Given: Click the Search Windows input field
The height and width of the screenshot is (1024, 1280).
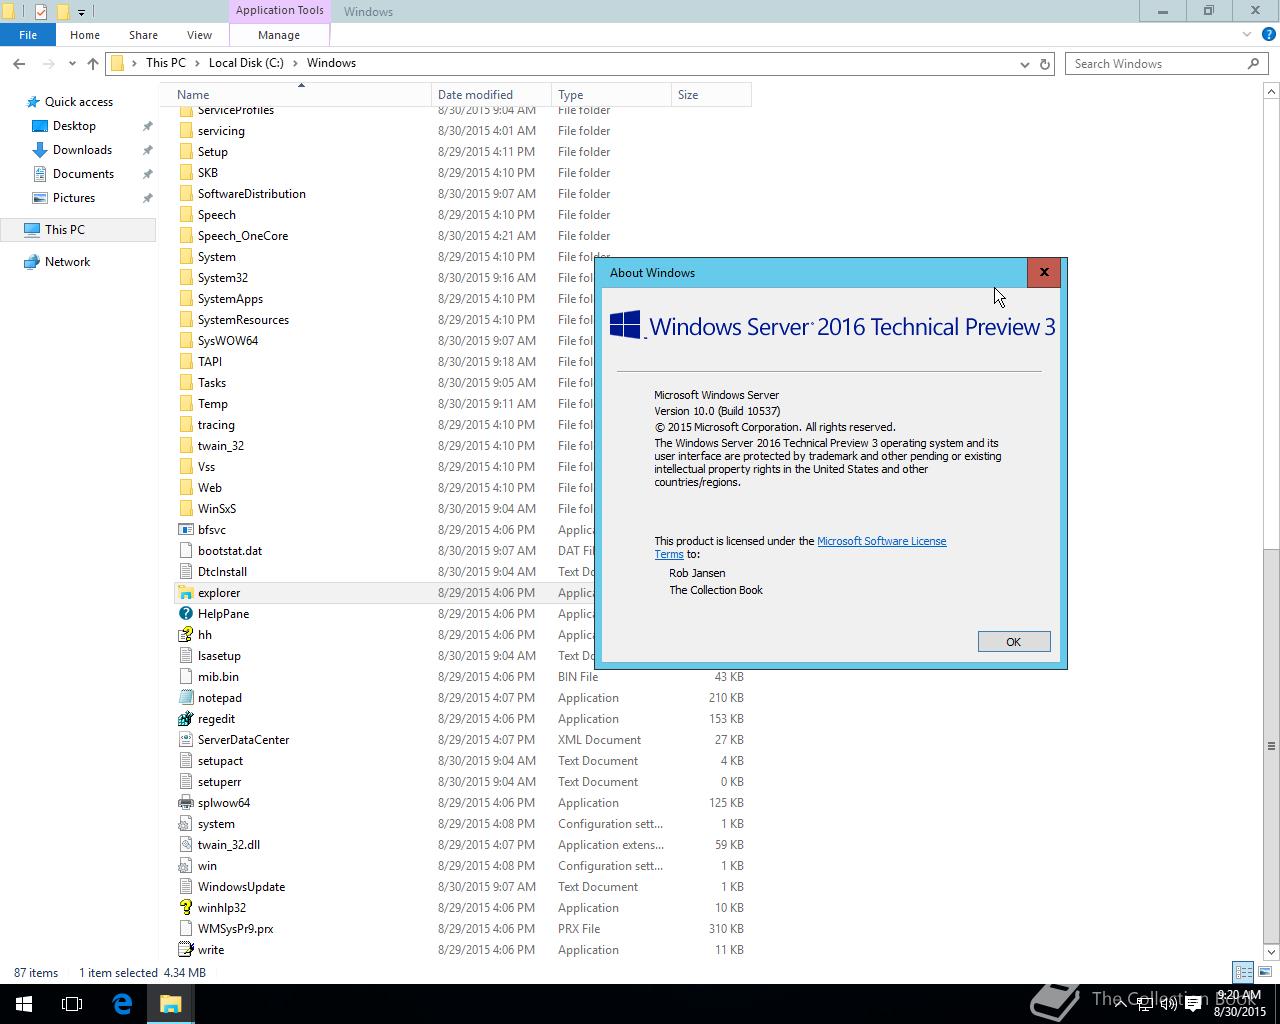Looking at the screenshot, I should (x=1155, y=64).
